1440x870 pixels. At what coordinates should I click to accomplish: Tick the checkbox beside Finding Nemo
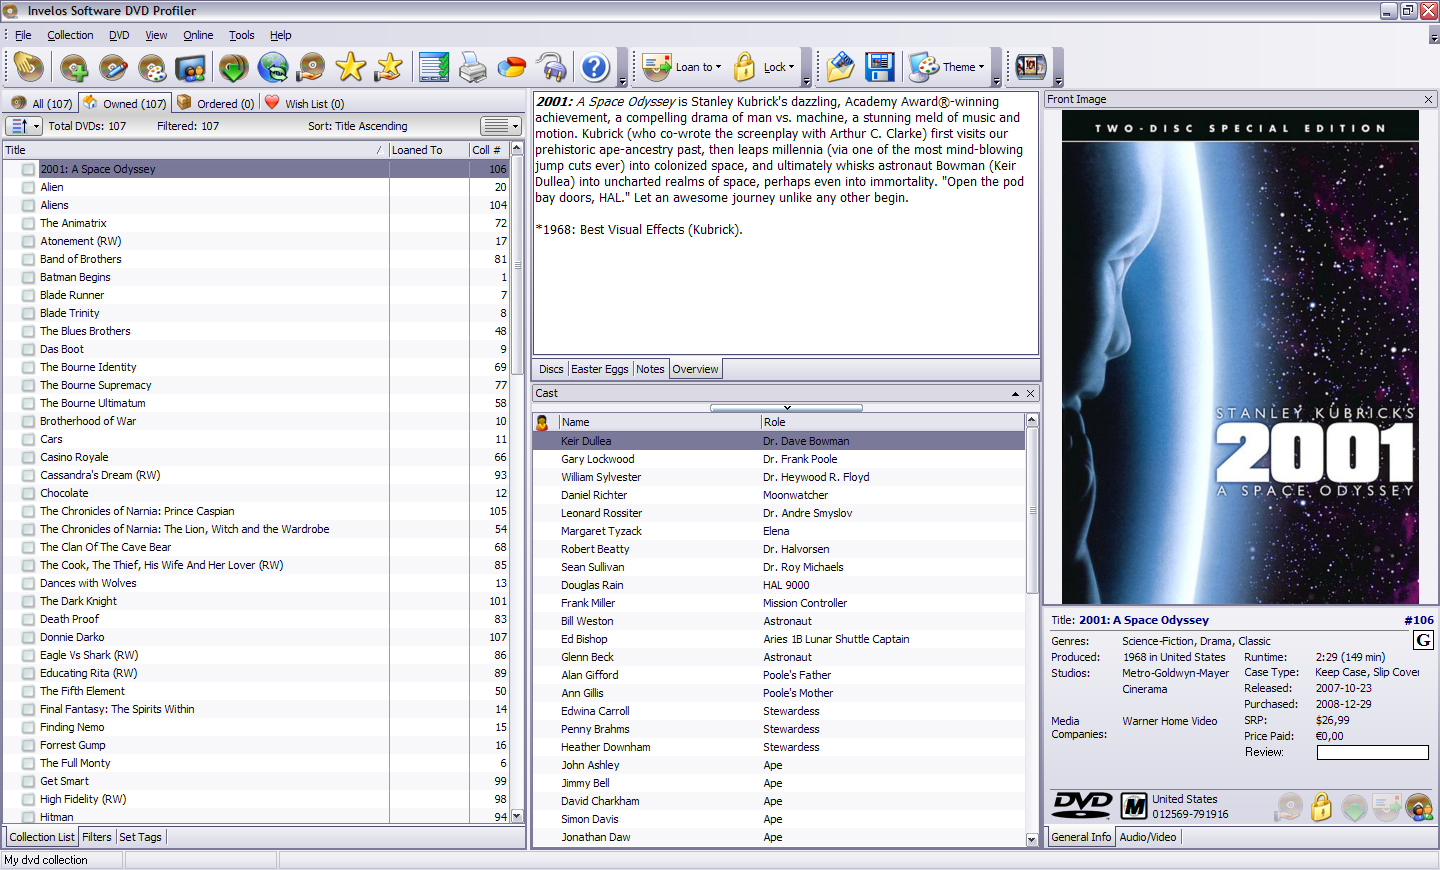[28, 727]
